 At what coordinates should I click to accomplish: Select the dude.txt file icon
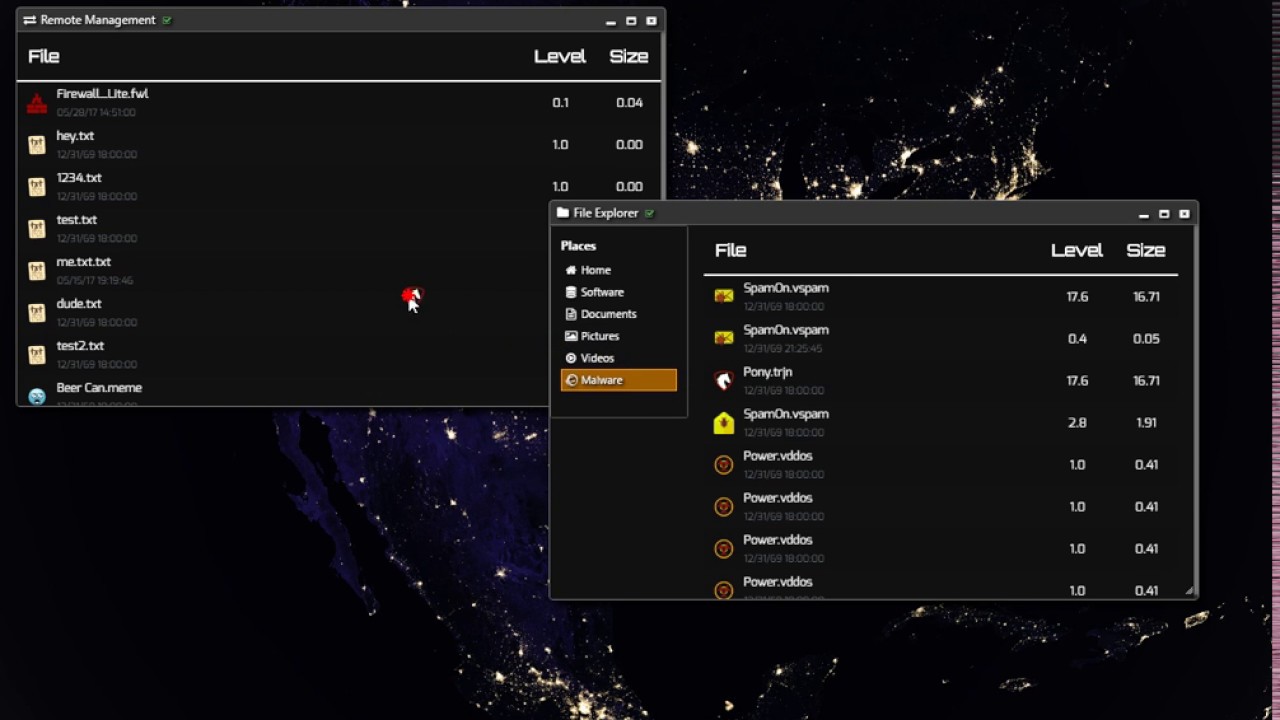[37, 313]
